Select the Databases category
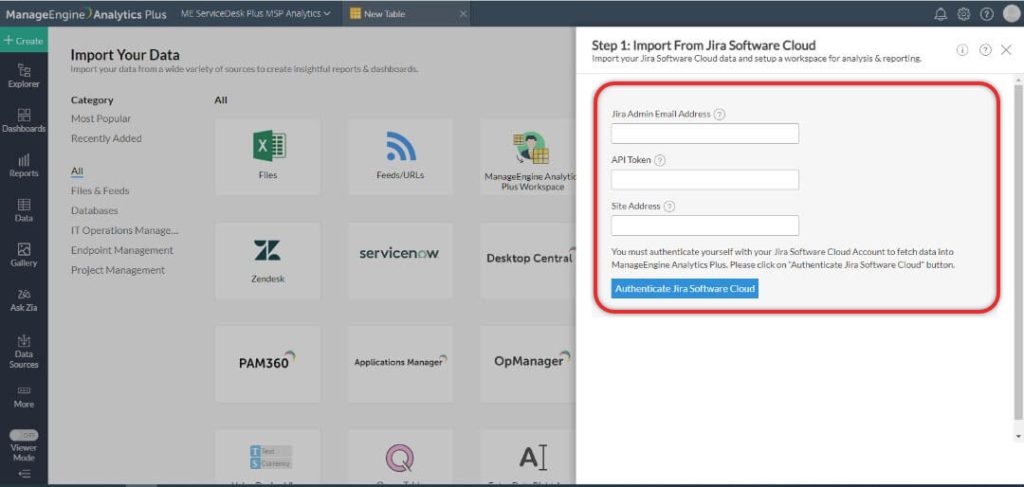Screen dimensions: 1024x487 [94, 211]
